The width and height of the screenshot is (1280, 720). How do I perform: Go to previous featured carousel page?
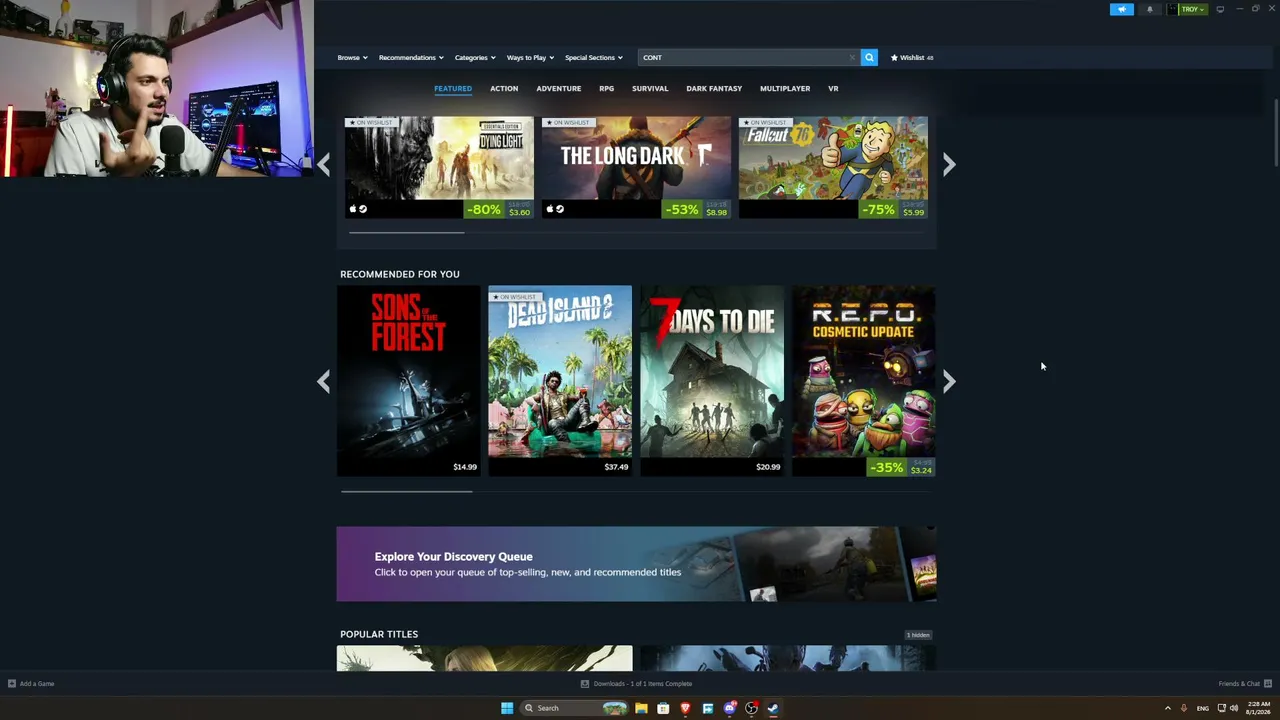pyautogui.click(x=323, y=165)
